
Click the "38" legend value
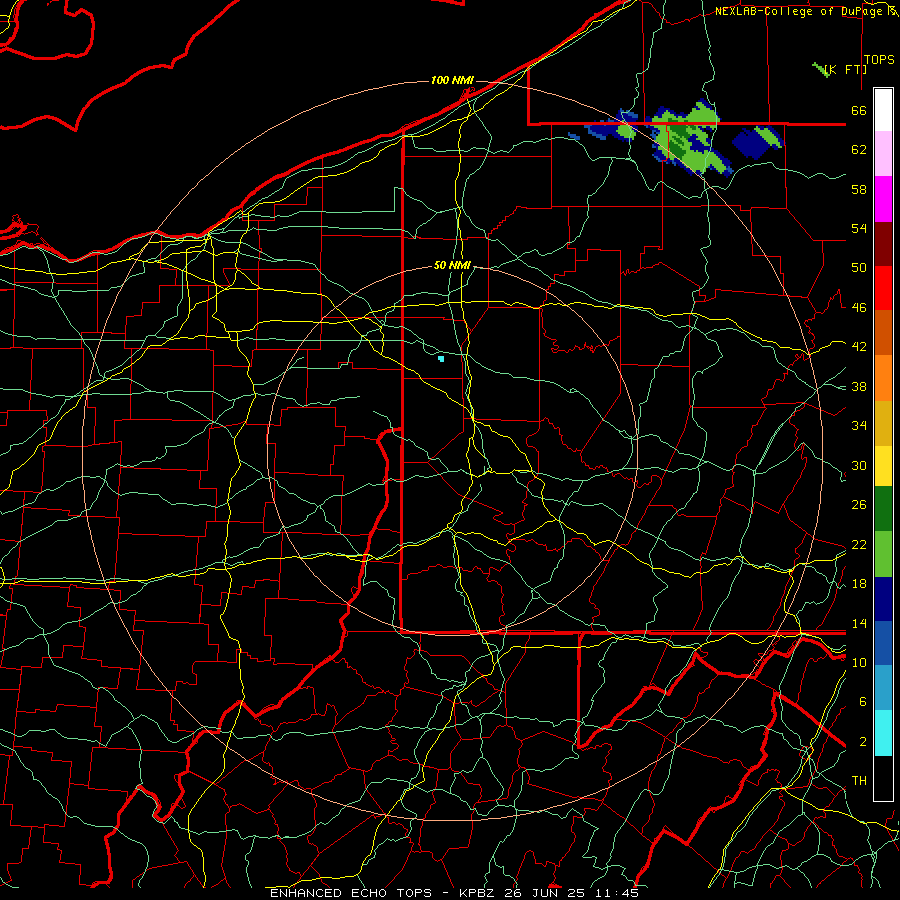point(859,386)
